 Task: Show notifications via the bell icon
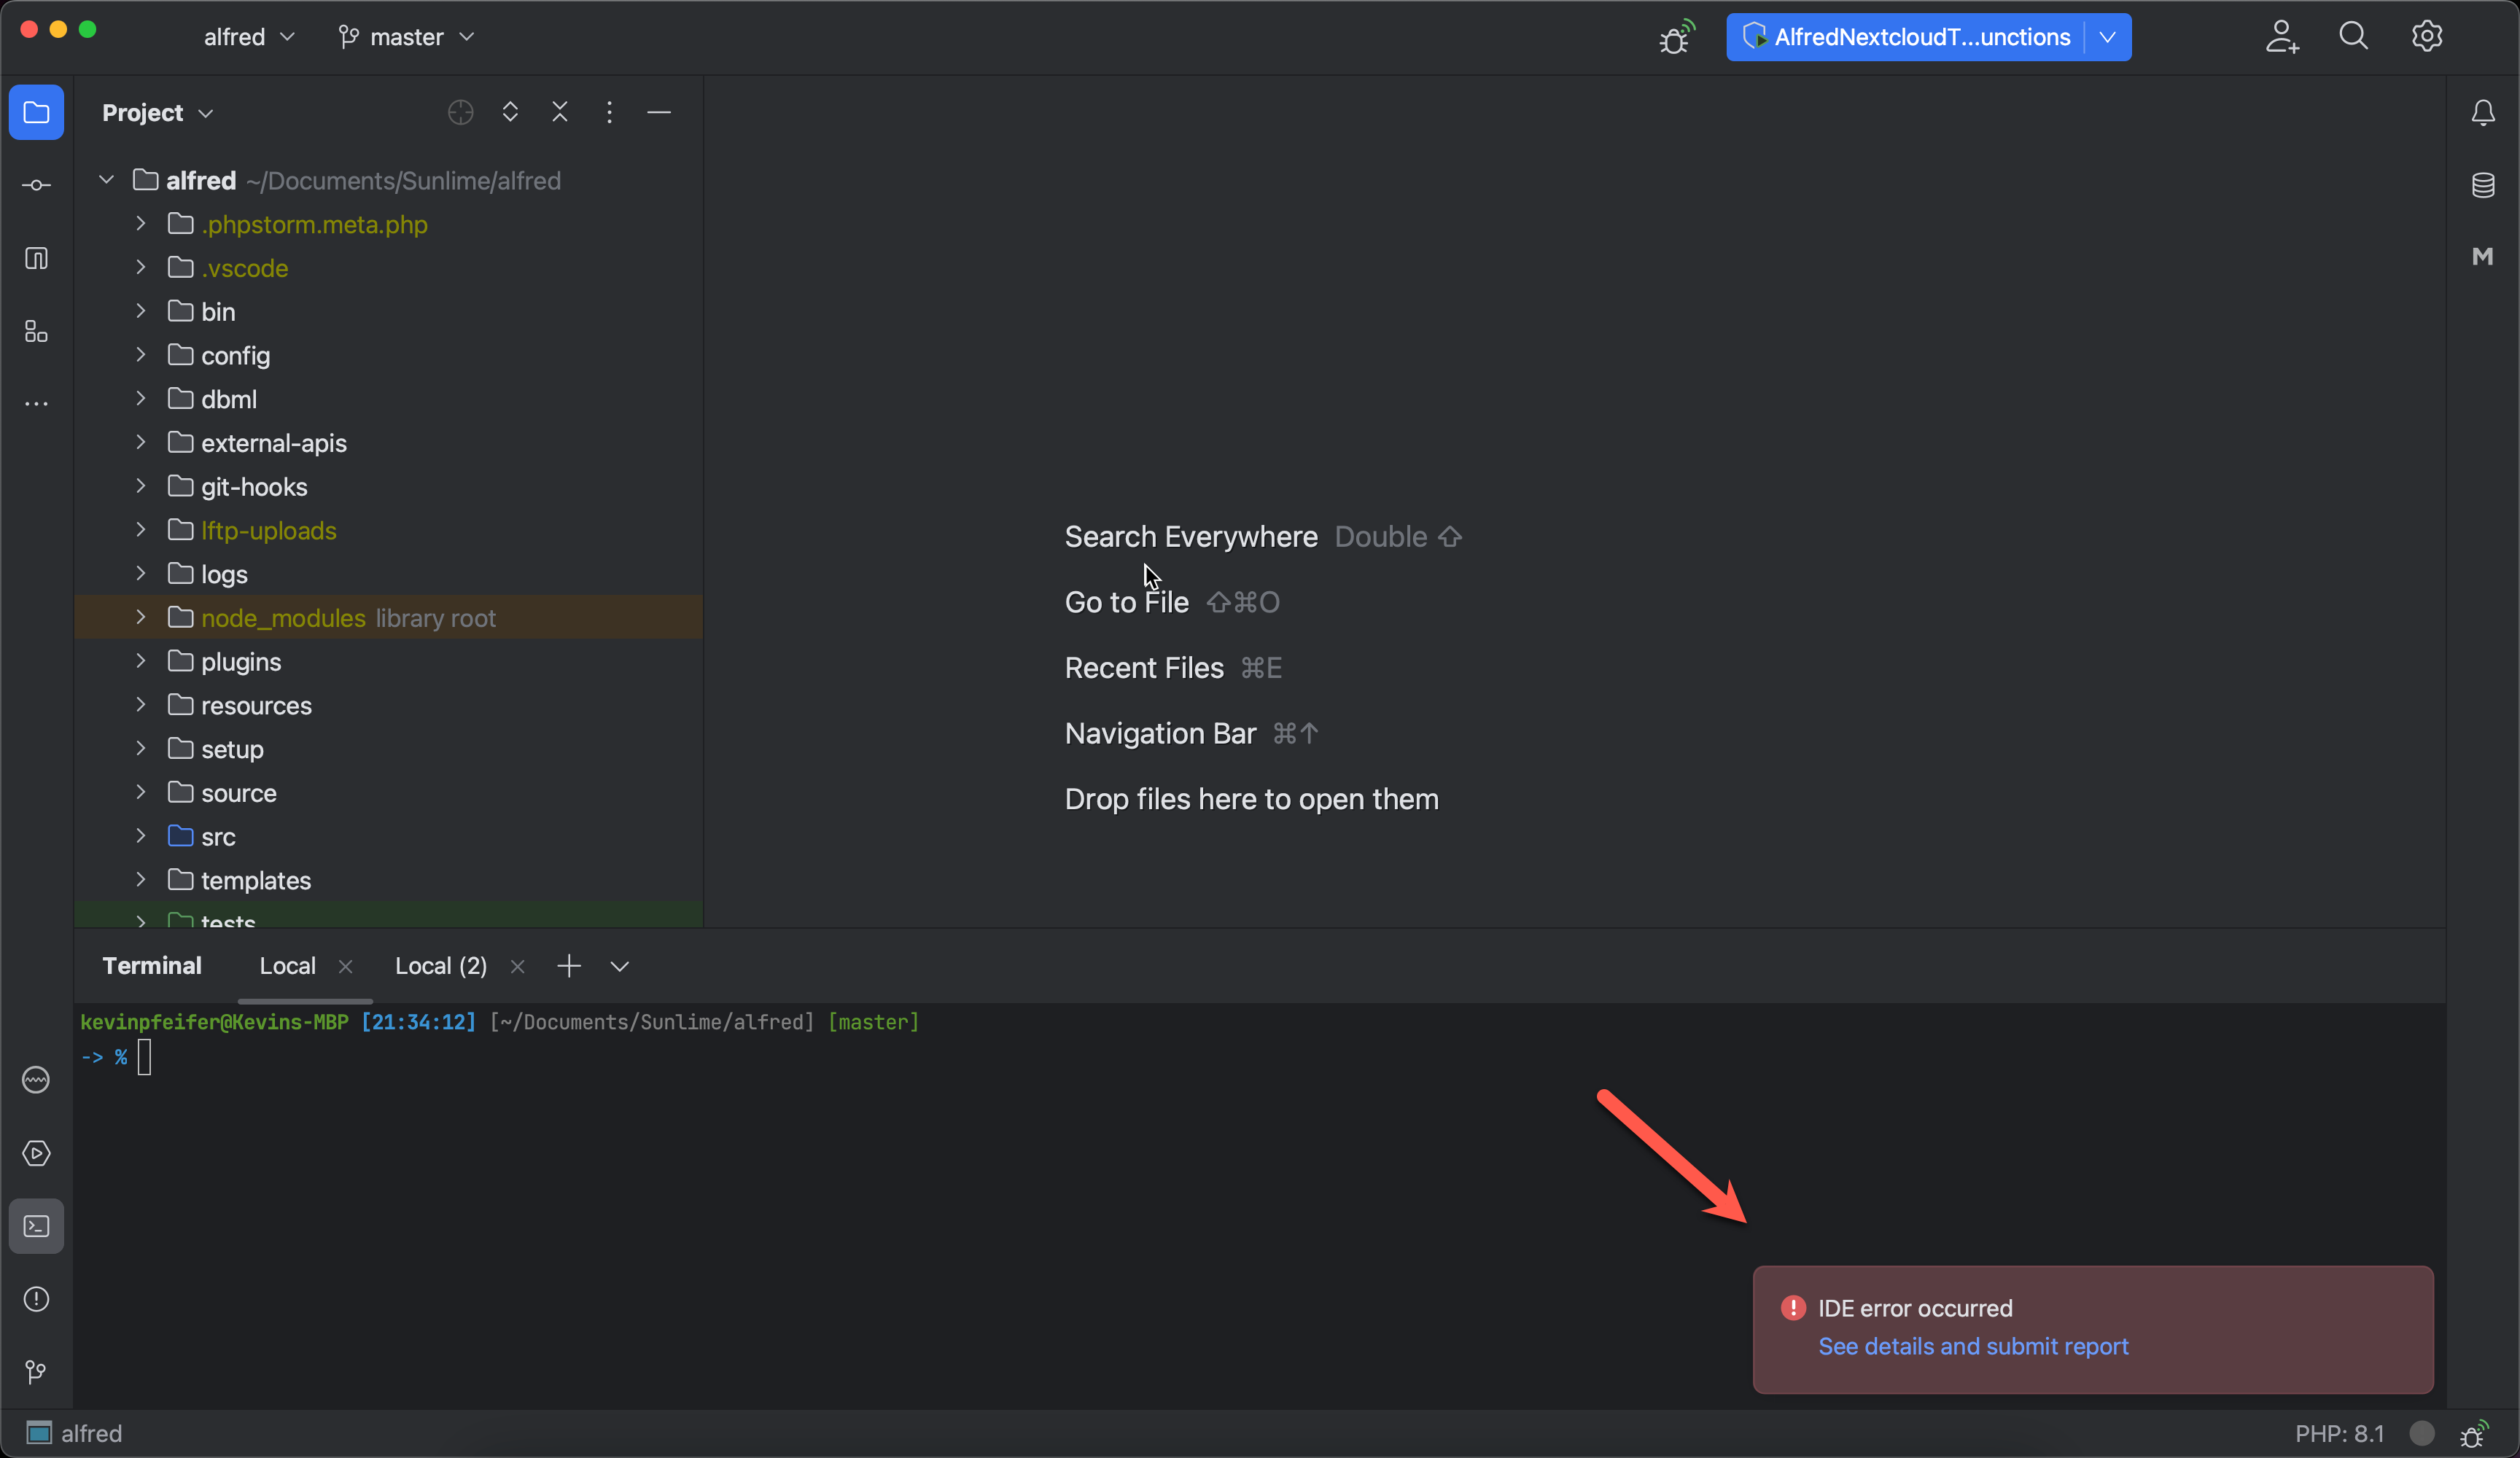(x=2484, y=112)
